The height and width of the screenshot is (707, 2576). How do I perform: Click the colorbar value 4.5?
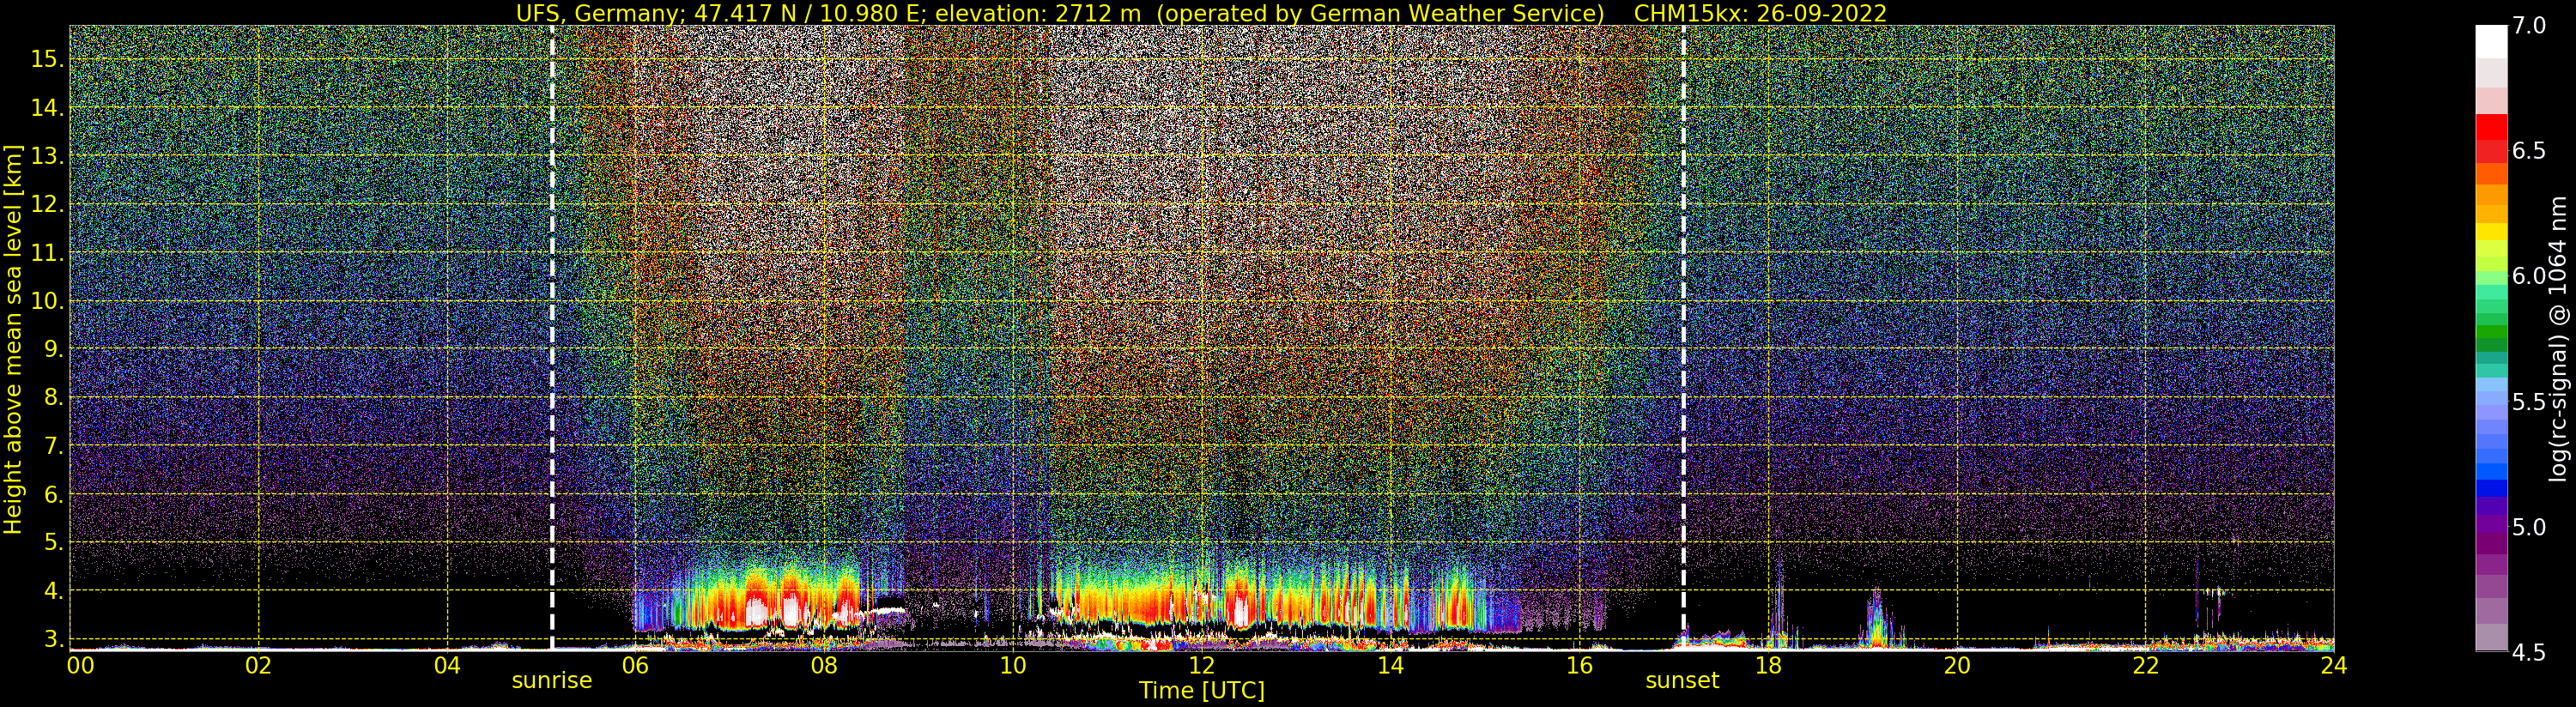coord(2529,653)
